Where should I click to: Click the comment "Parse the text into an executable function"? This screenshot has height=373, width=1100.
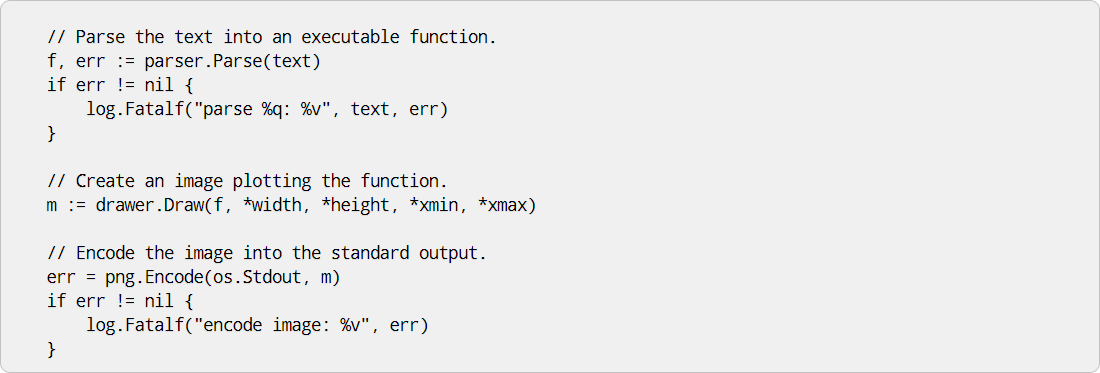pyautogui.click(x=272, y=38)
